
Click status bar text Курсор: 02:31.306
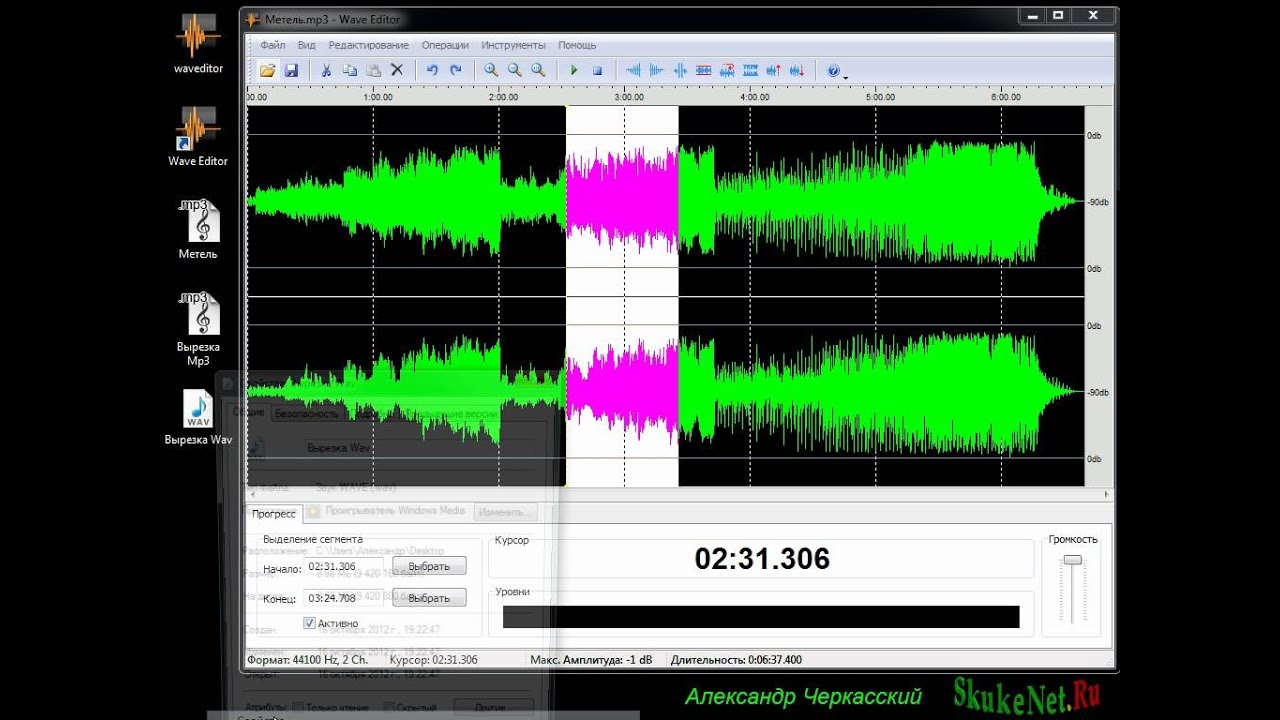click(x=433, y=660)
